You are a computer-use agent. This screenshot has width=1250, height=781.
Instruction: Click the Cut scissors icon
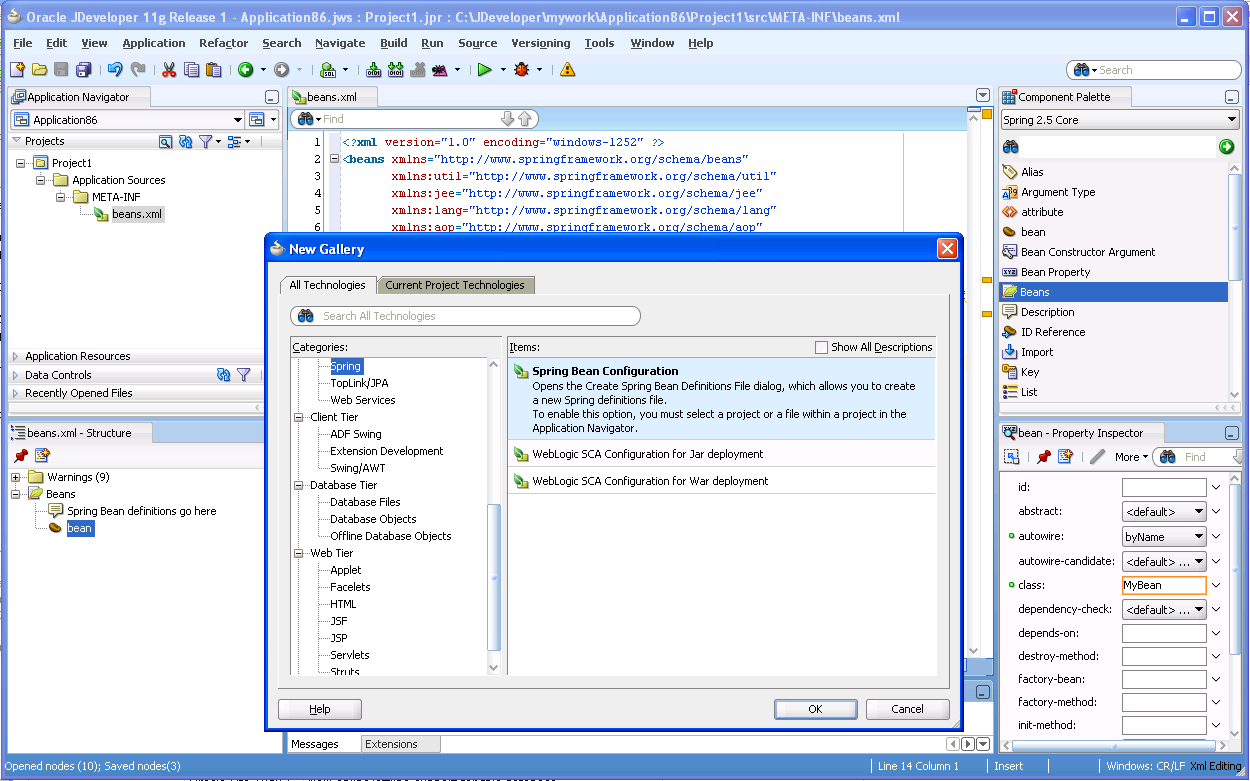coord(169,70)
